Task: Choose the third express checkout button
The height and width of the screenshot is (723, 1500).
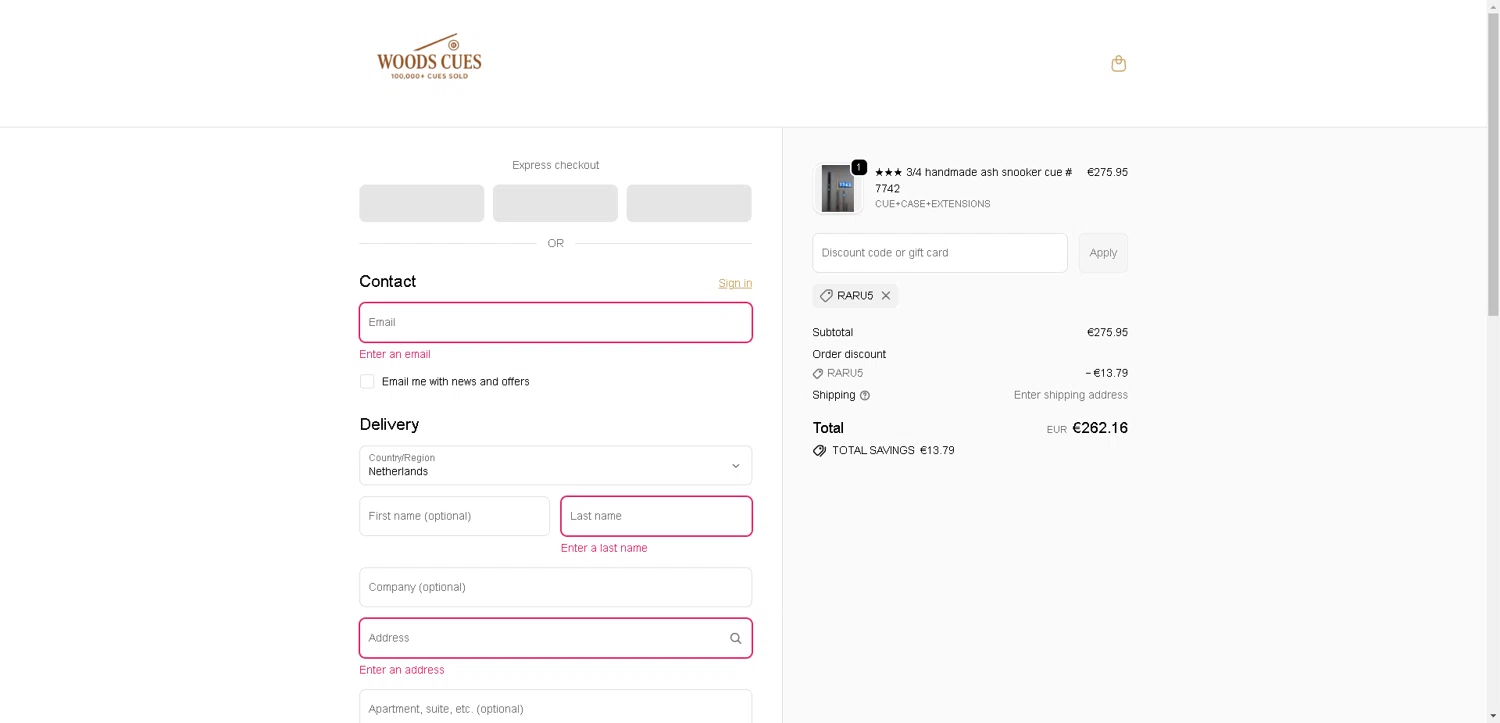Action: [x=689, y=203]
